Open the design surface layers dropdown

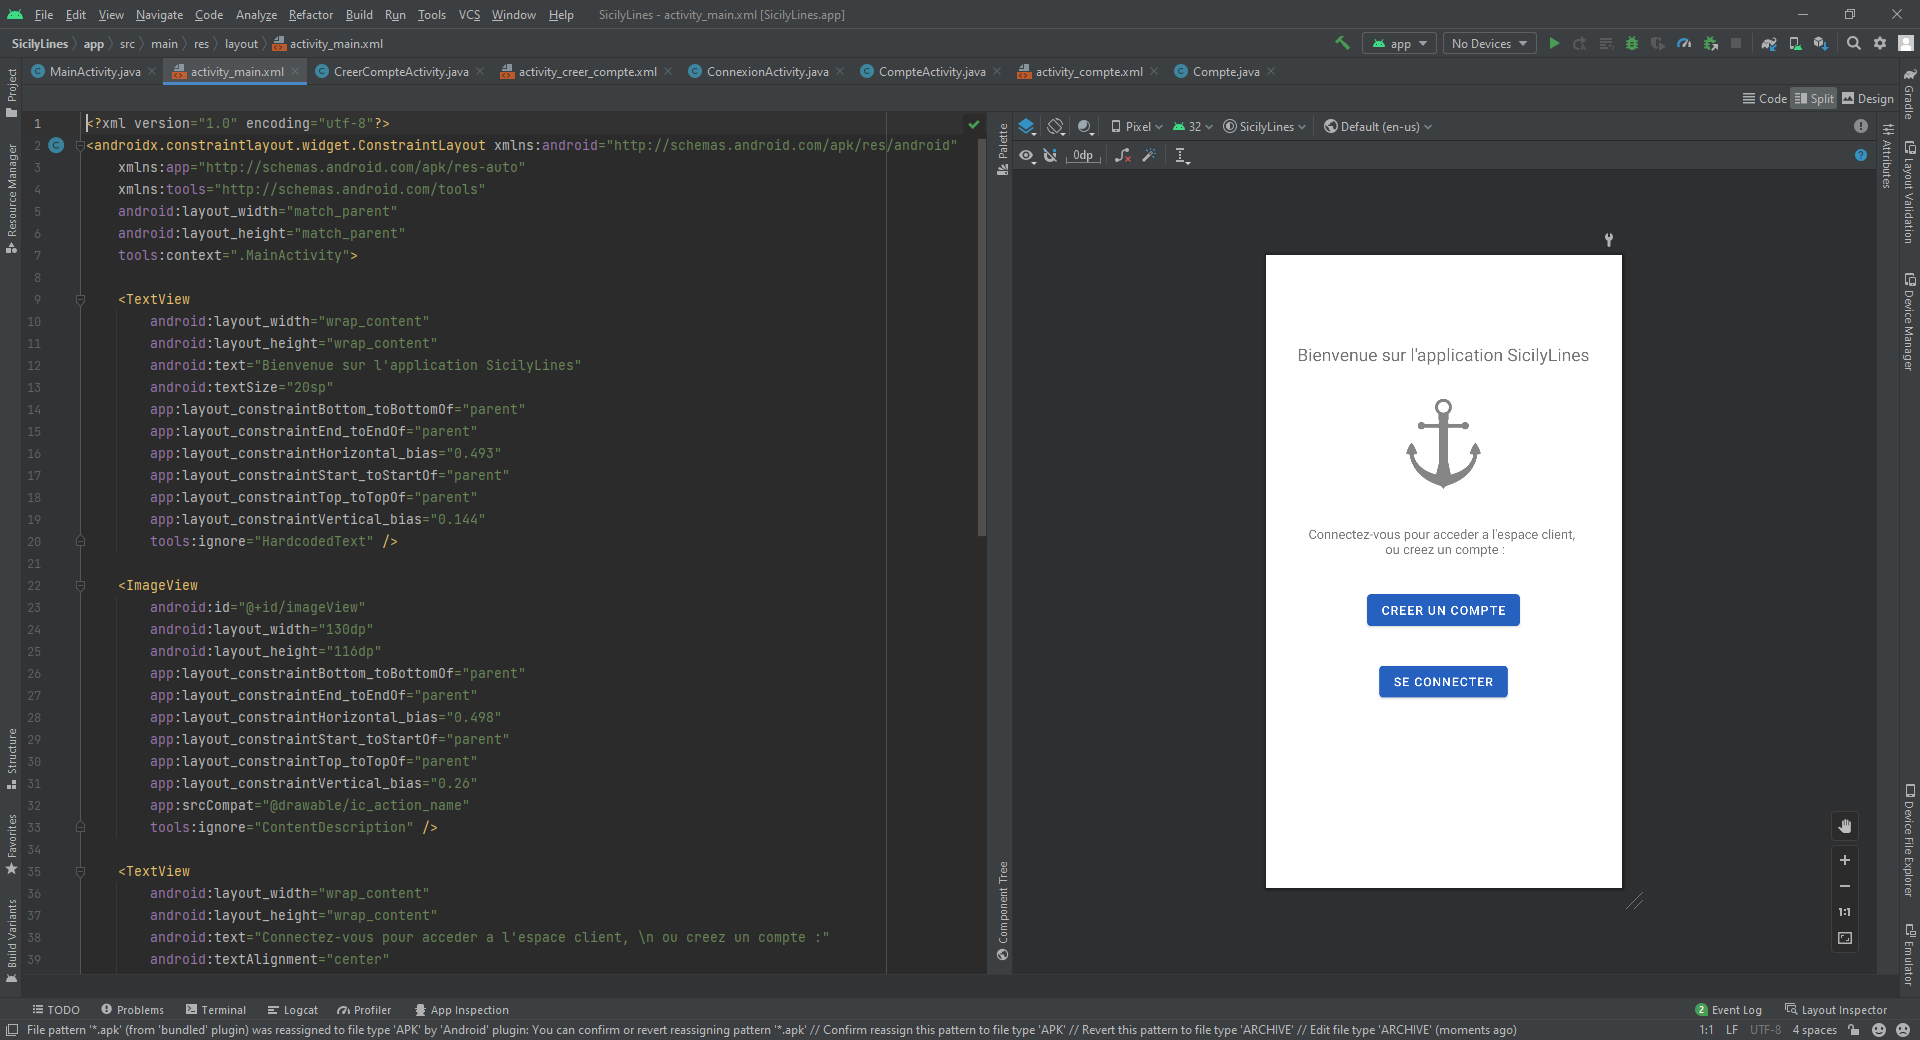1027,126
